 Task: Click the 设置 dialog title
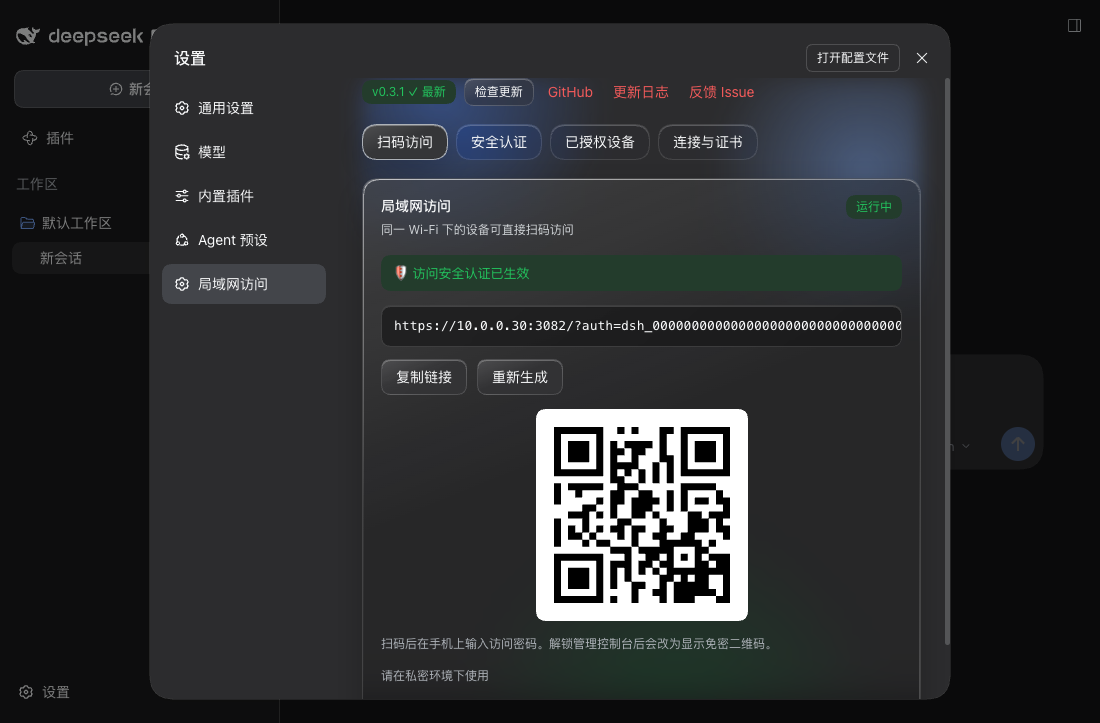tap(190, 58)
